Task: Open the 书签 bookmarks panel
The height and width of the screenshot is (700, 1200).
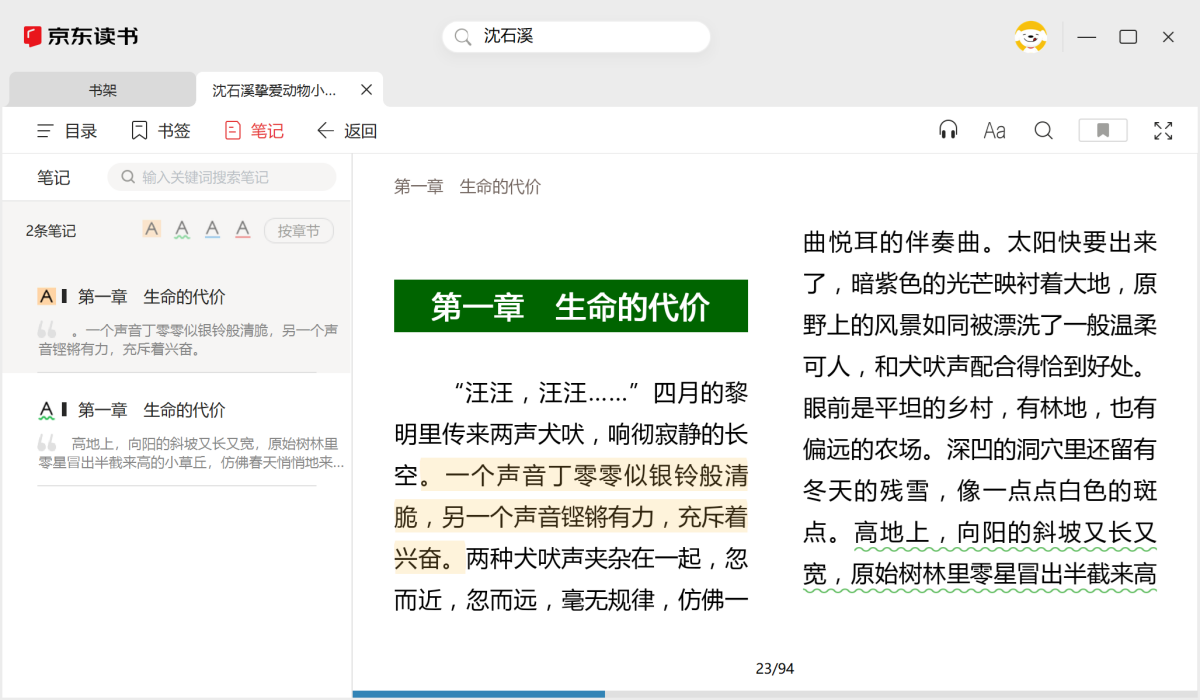Action: pos(160,131)
